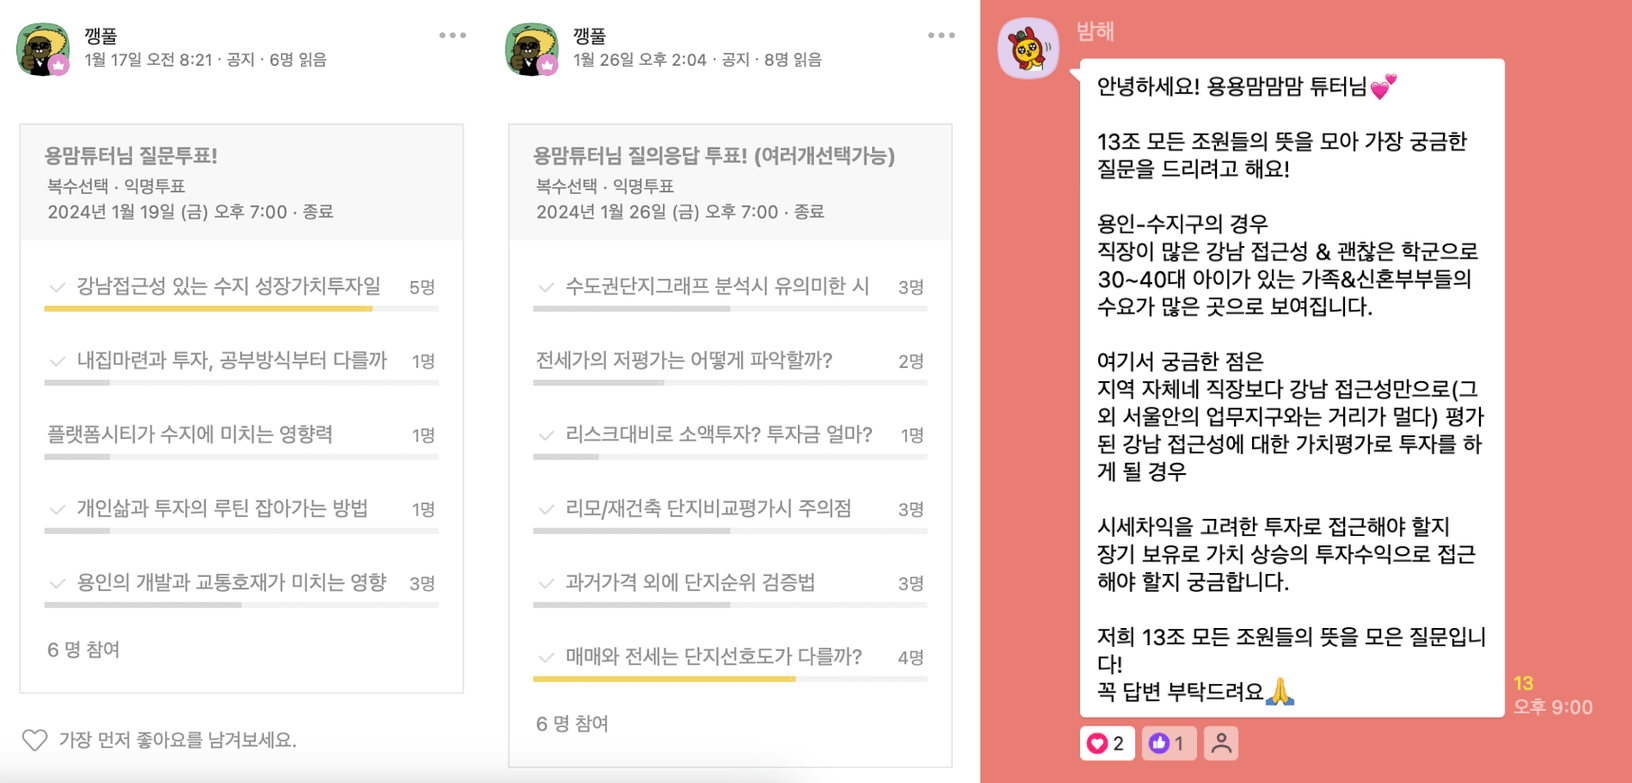The height and width of the screenshot is (783, 1632).
Task: Click the purple thumbs-up reaction showing 1
Action: point(1168,743)
